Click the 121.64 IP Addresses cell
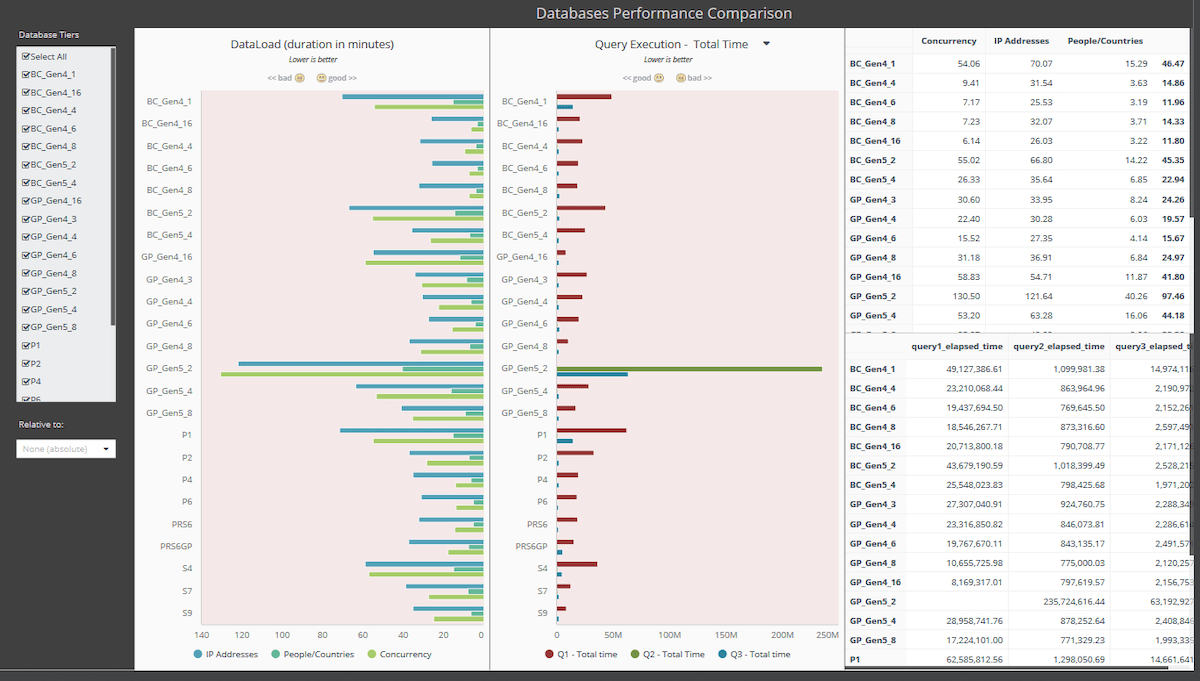 pos(1038,296)
